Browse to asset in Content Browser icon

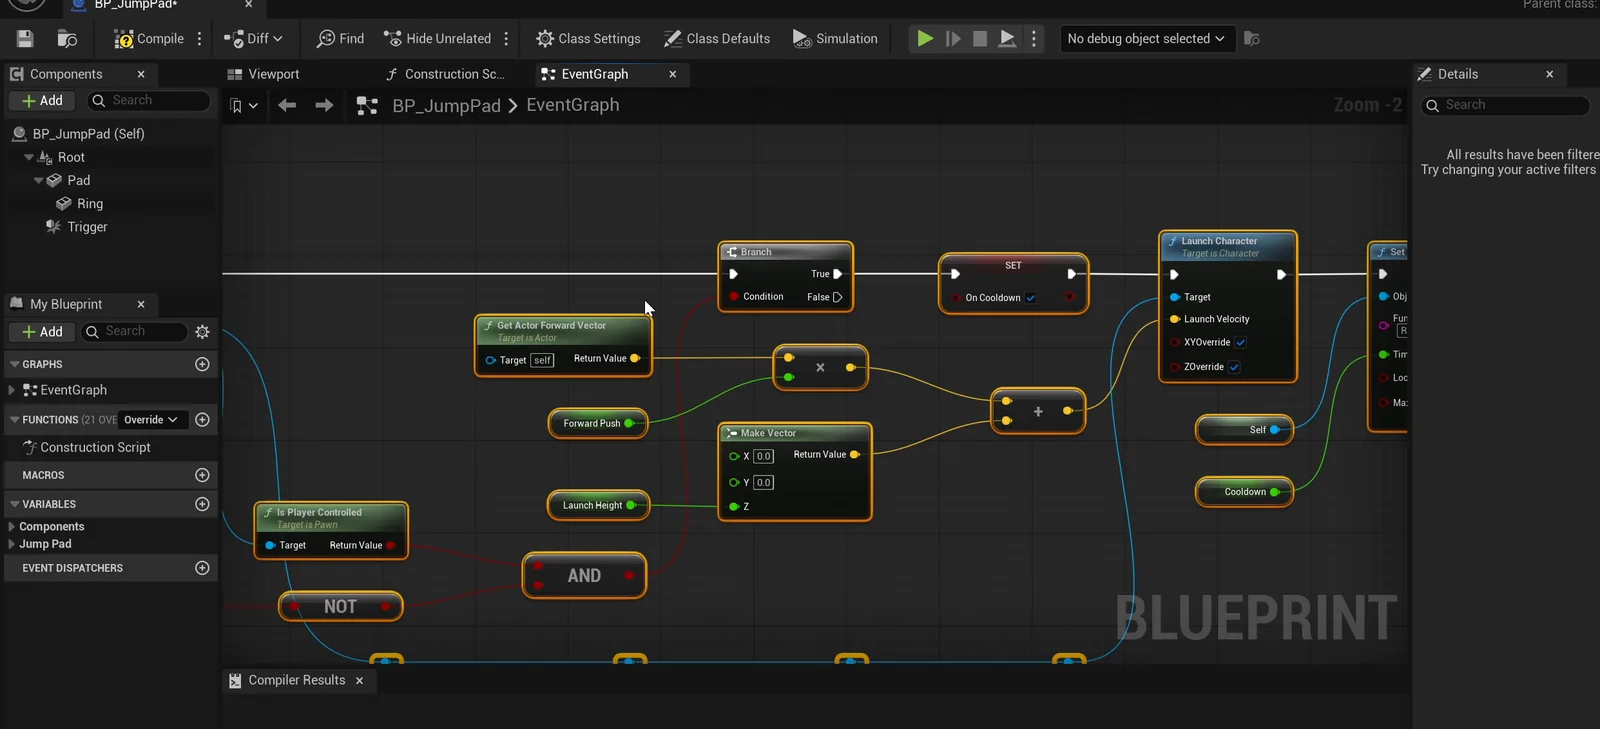coord(67,39)
